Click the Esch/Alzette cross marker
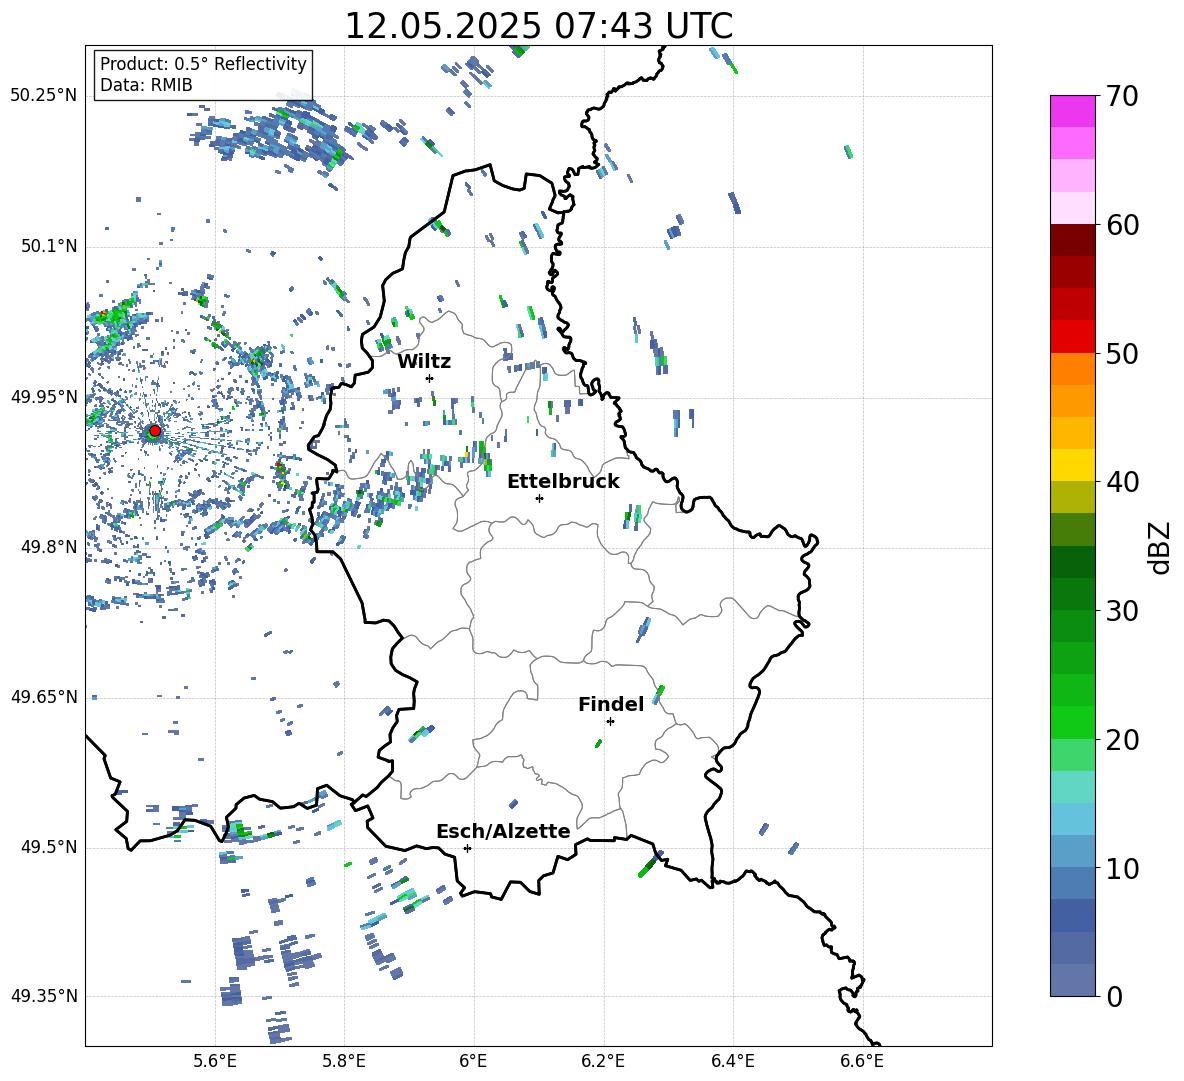 tap(467, 848)
